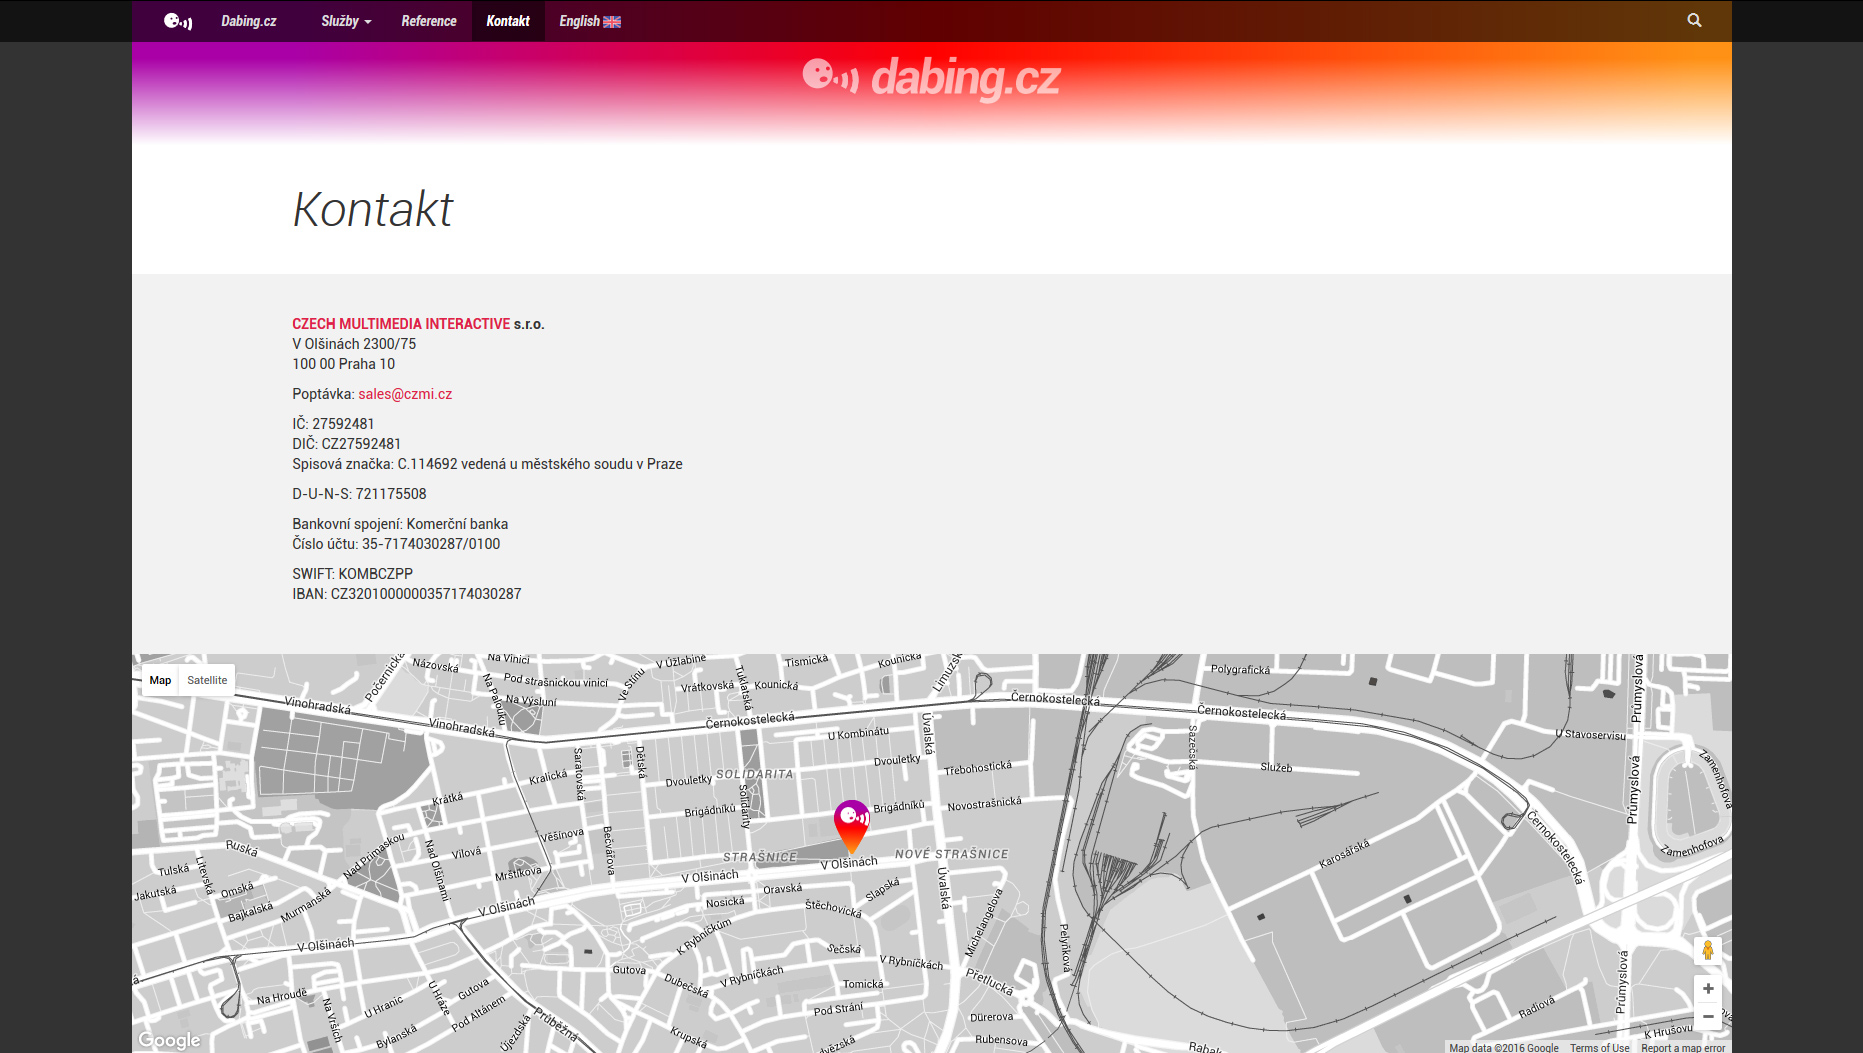
Task: Expand the Služby dropdown menu
Action: 346,21
